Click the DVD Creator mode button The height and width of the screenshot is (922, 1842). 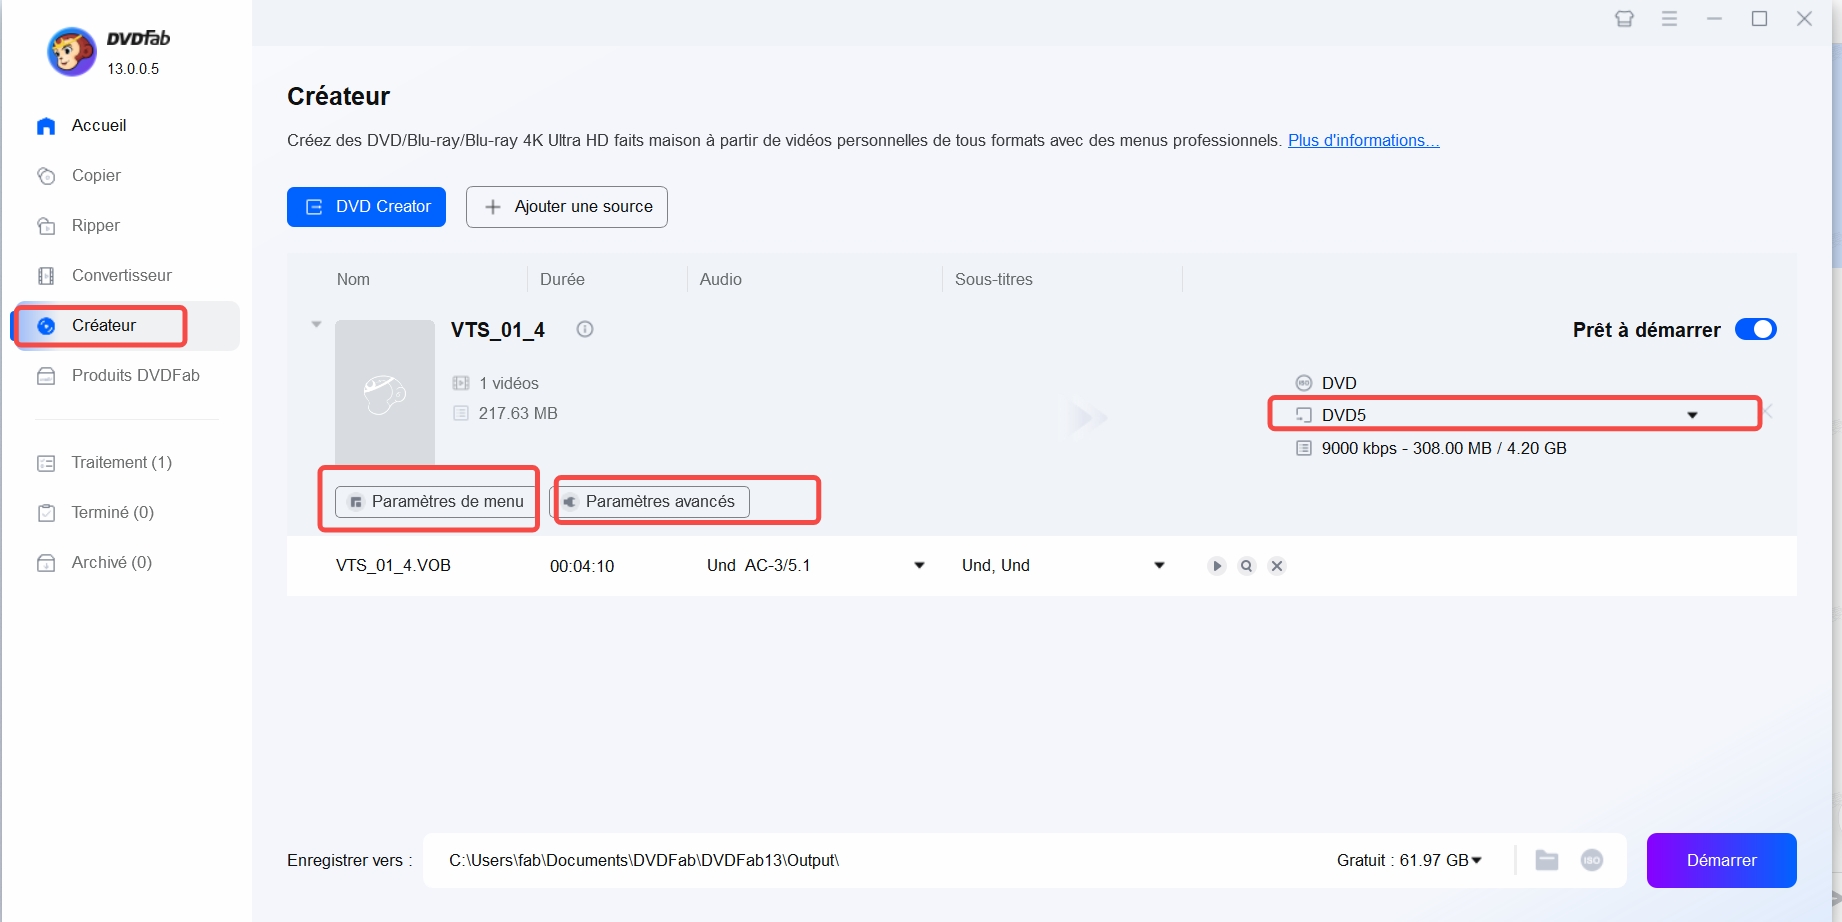[x=366, y=207]
